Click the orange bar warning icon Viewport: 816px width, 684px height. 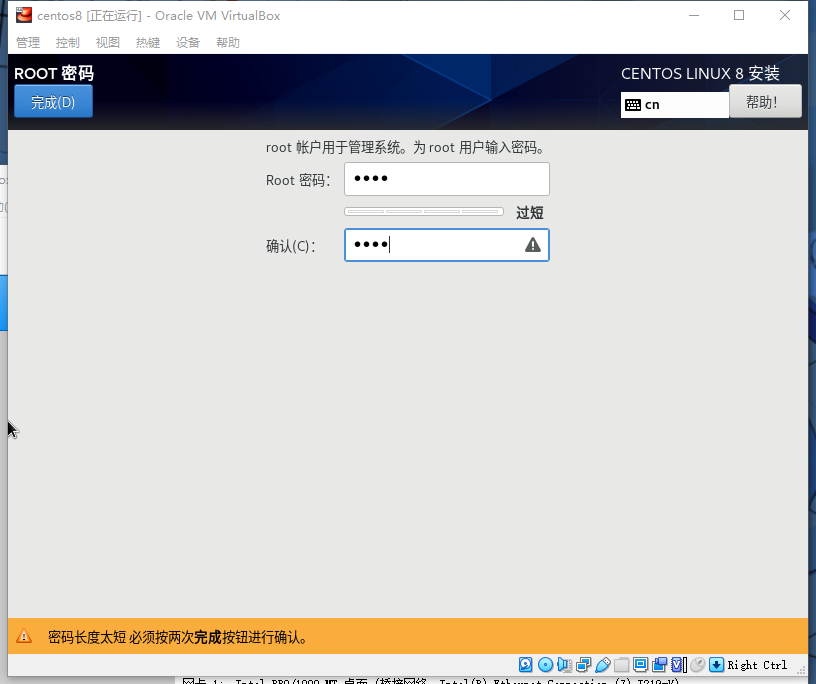[x=24, y=636]
